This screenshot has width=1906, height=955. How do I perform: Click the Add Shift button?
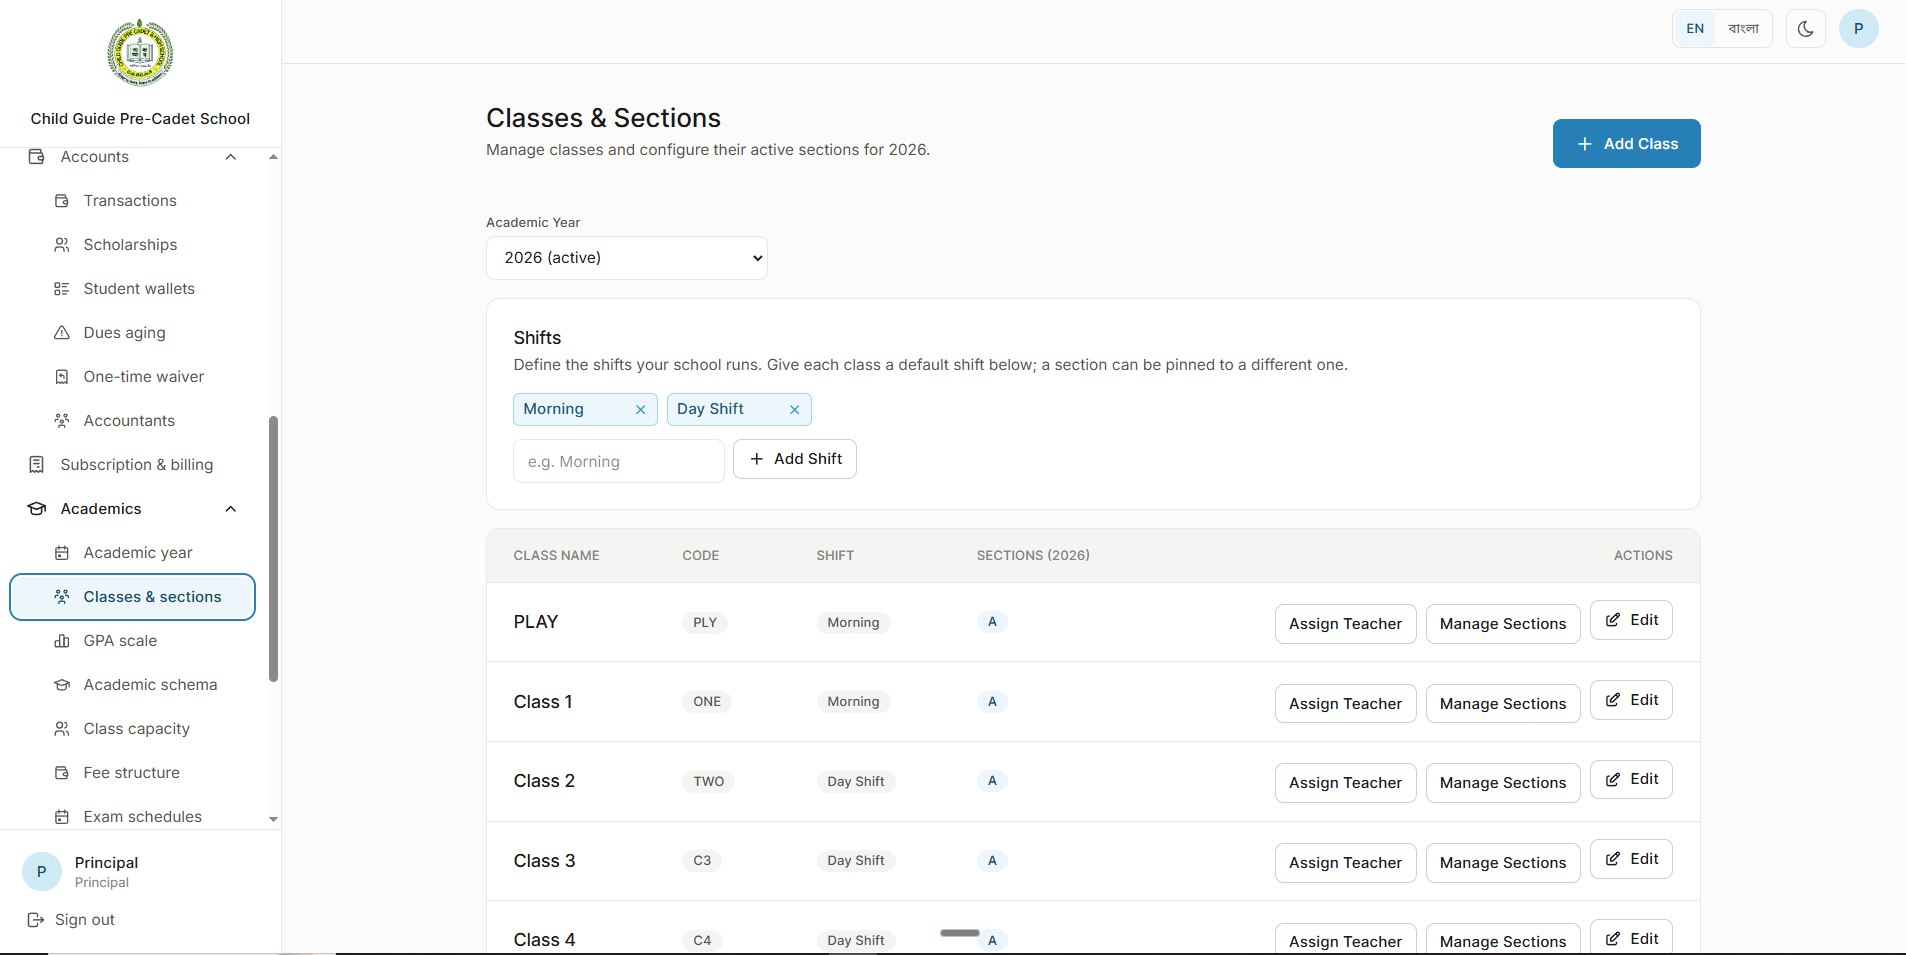pos(794,459)
